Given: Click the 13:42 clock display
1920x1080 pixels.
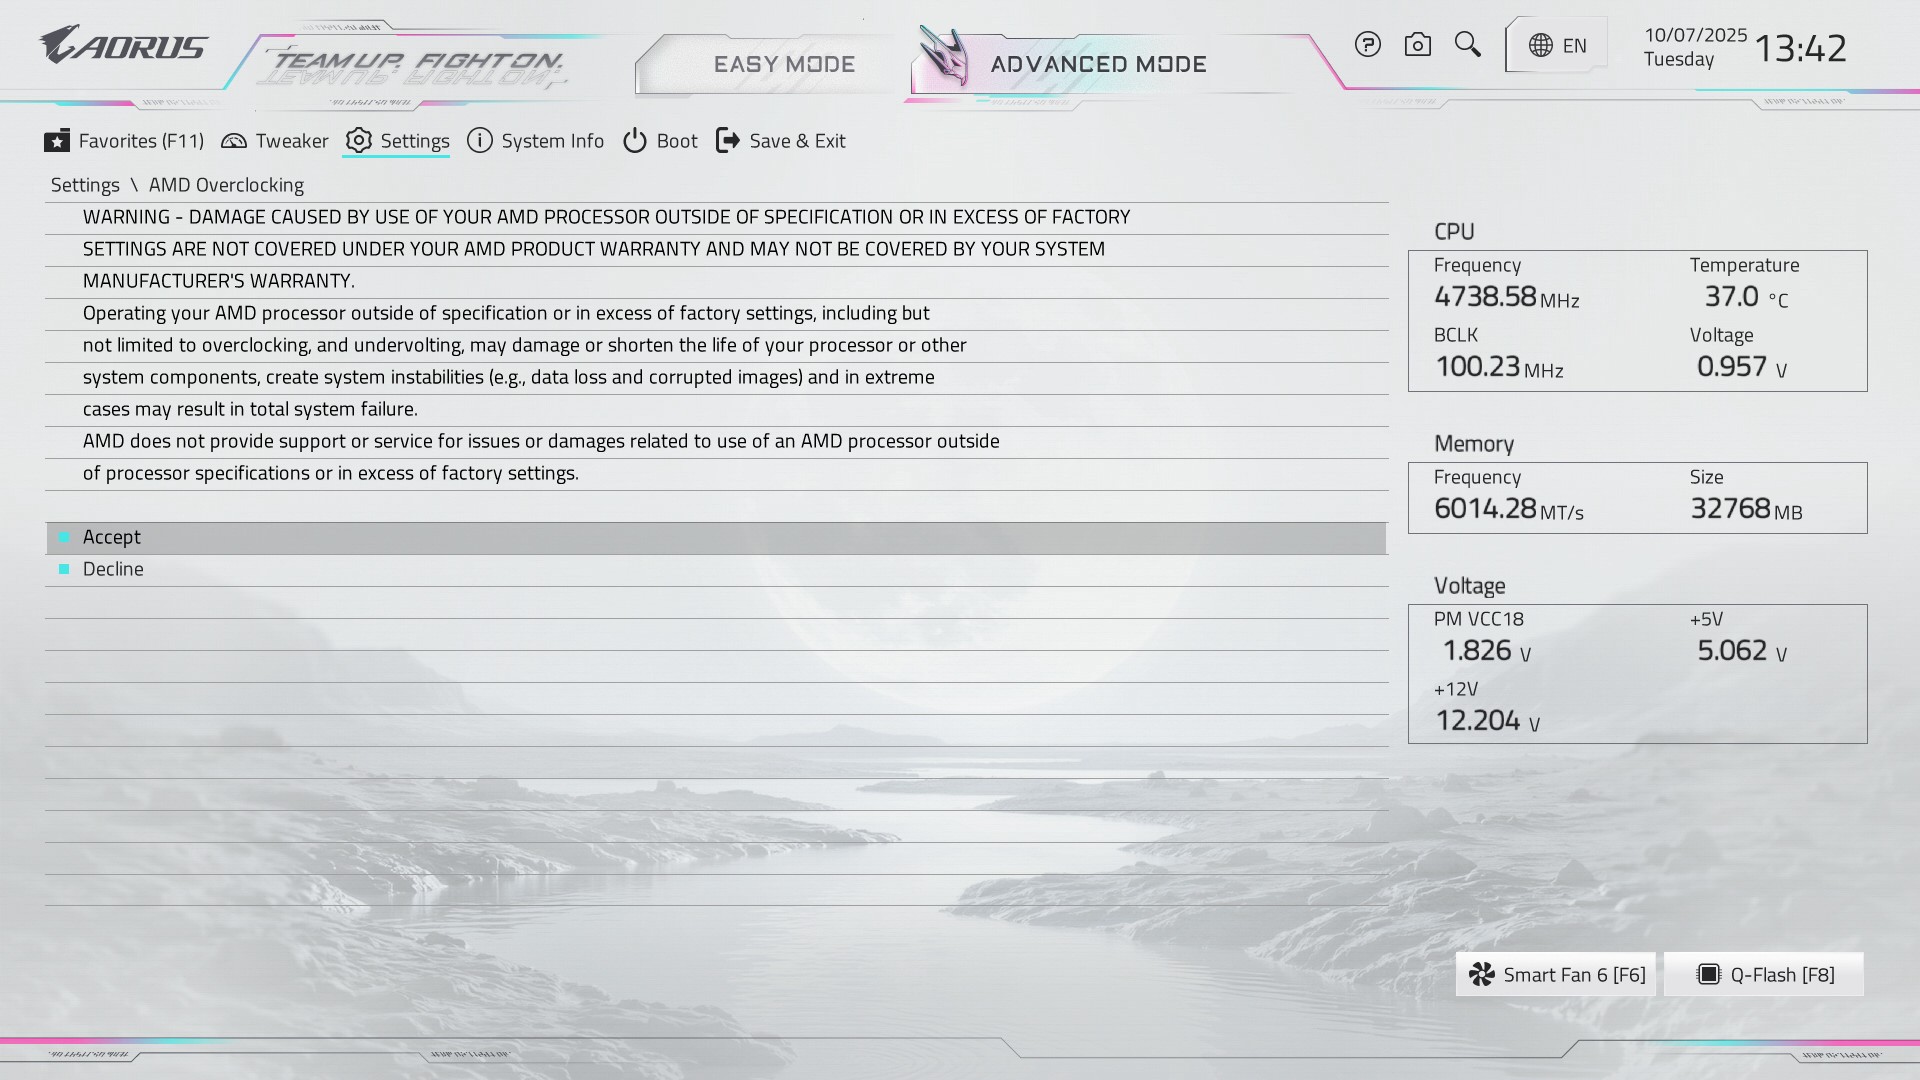Looking at the screenshot, I should 1800,48.
